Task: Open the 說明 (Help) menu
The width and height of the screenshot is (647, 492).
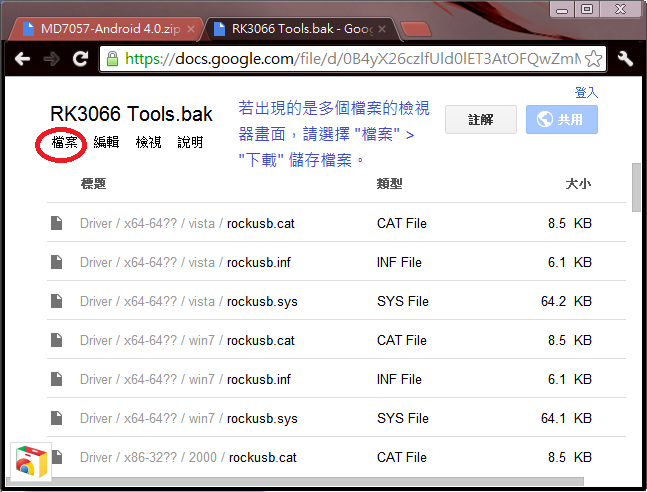Action: pos(190,142)
